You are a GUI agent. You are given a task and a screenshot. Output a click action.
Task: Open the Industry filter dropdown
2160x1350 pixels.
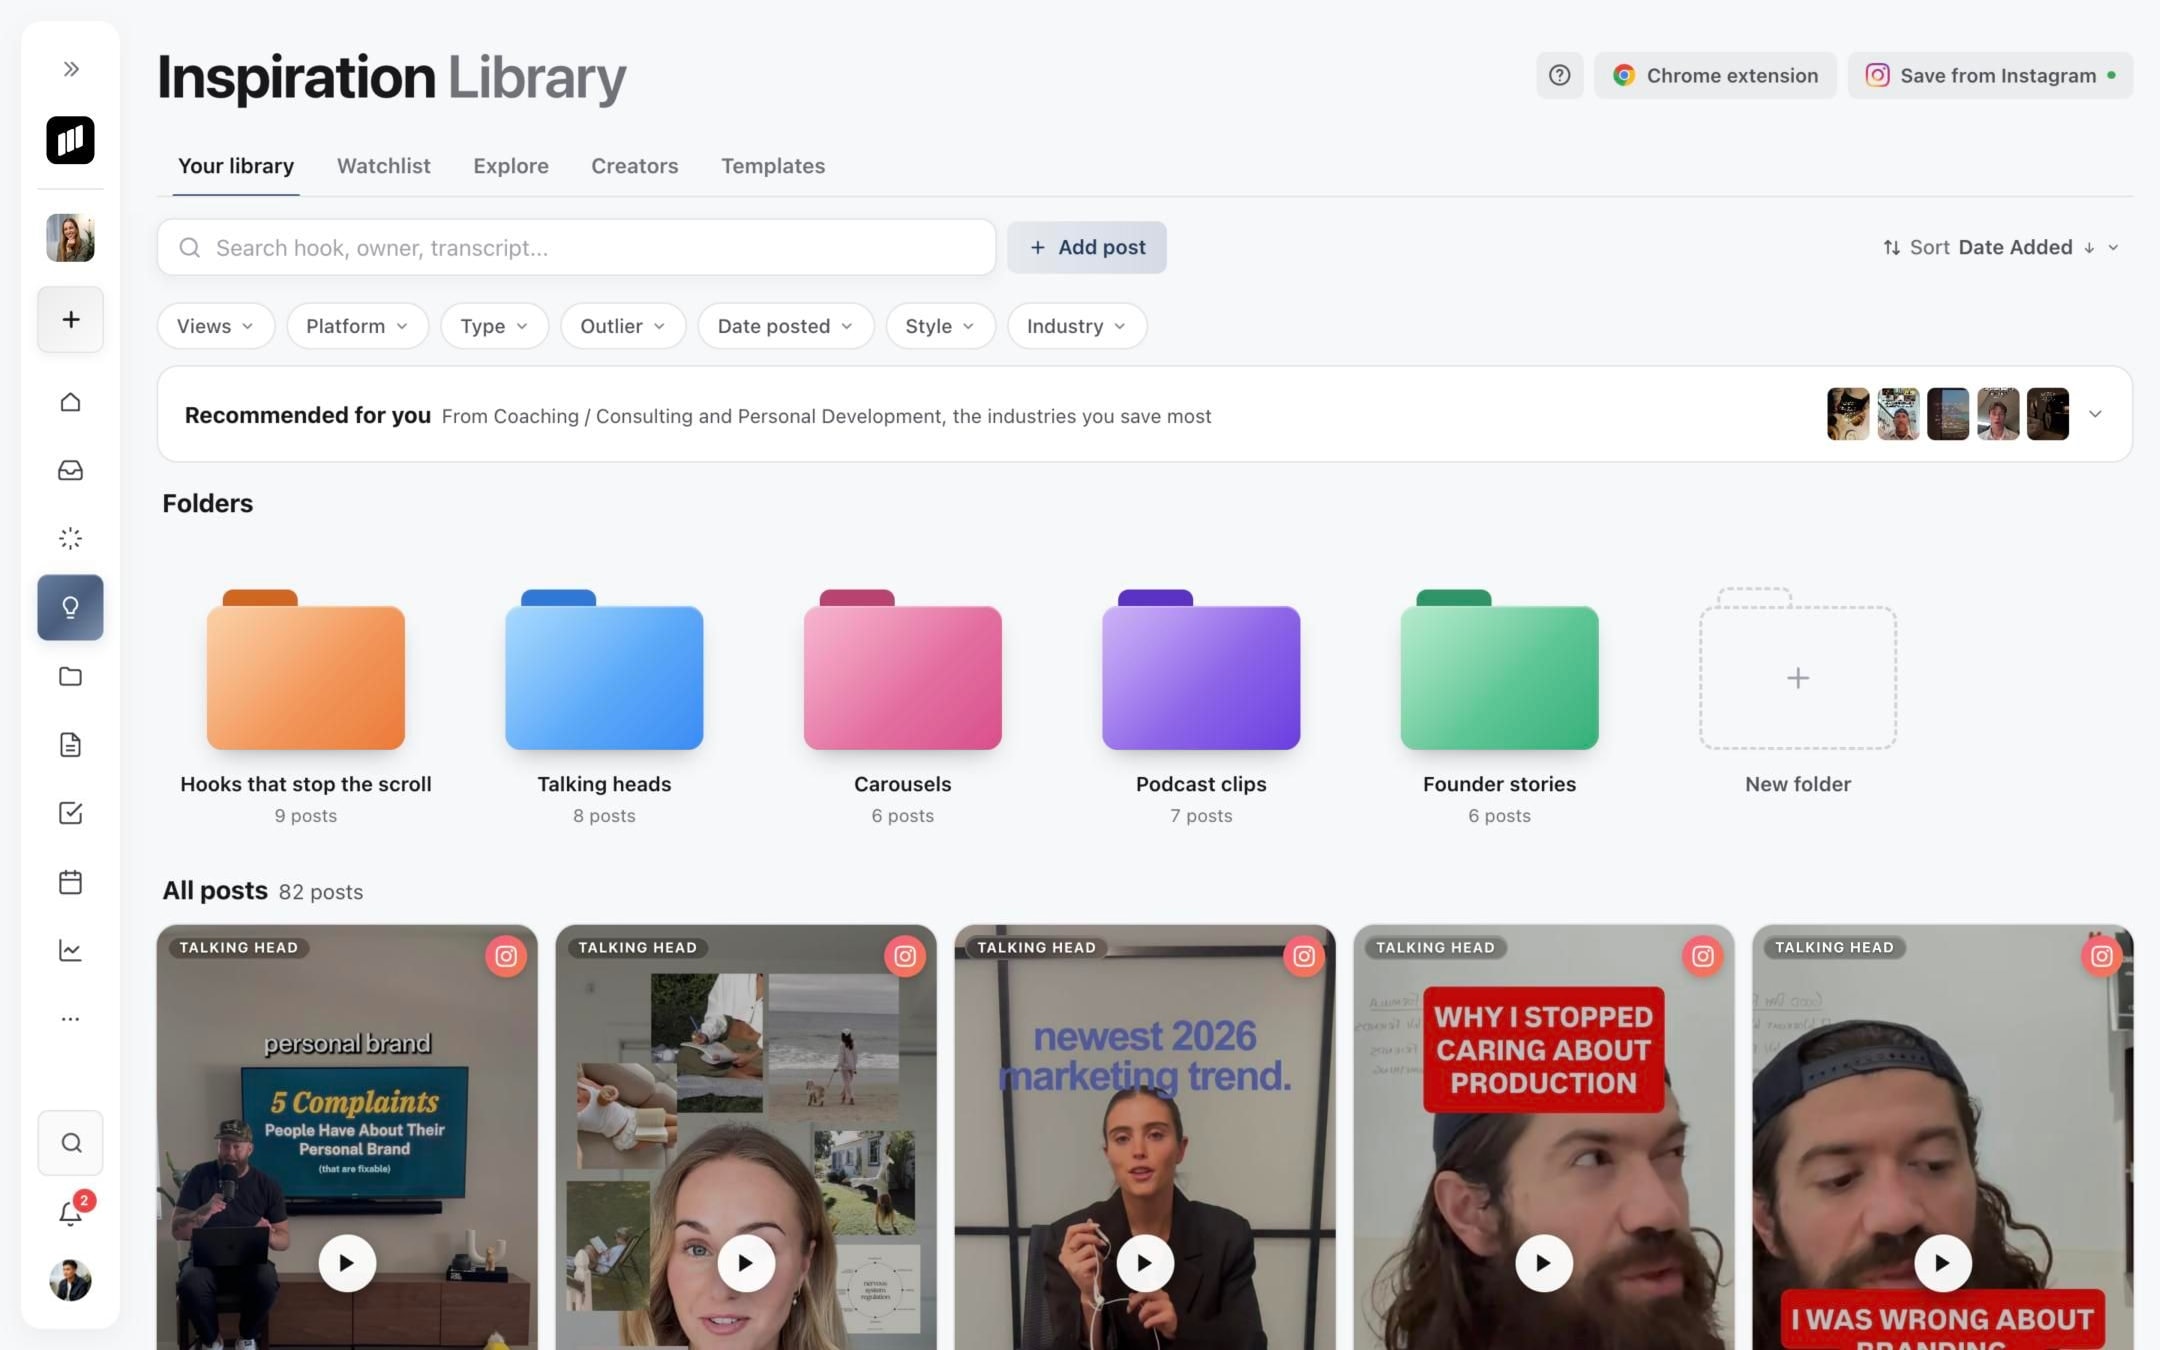1077,326
